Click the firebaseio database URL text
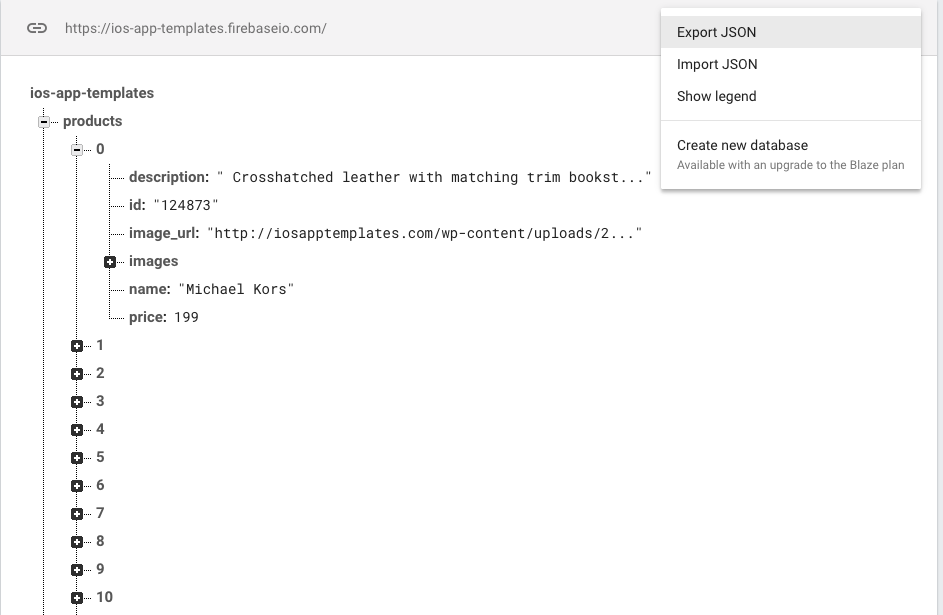943x615 pixels. coord(196,28)
